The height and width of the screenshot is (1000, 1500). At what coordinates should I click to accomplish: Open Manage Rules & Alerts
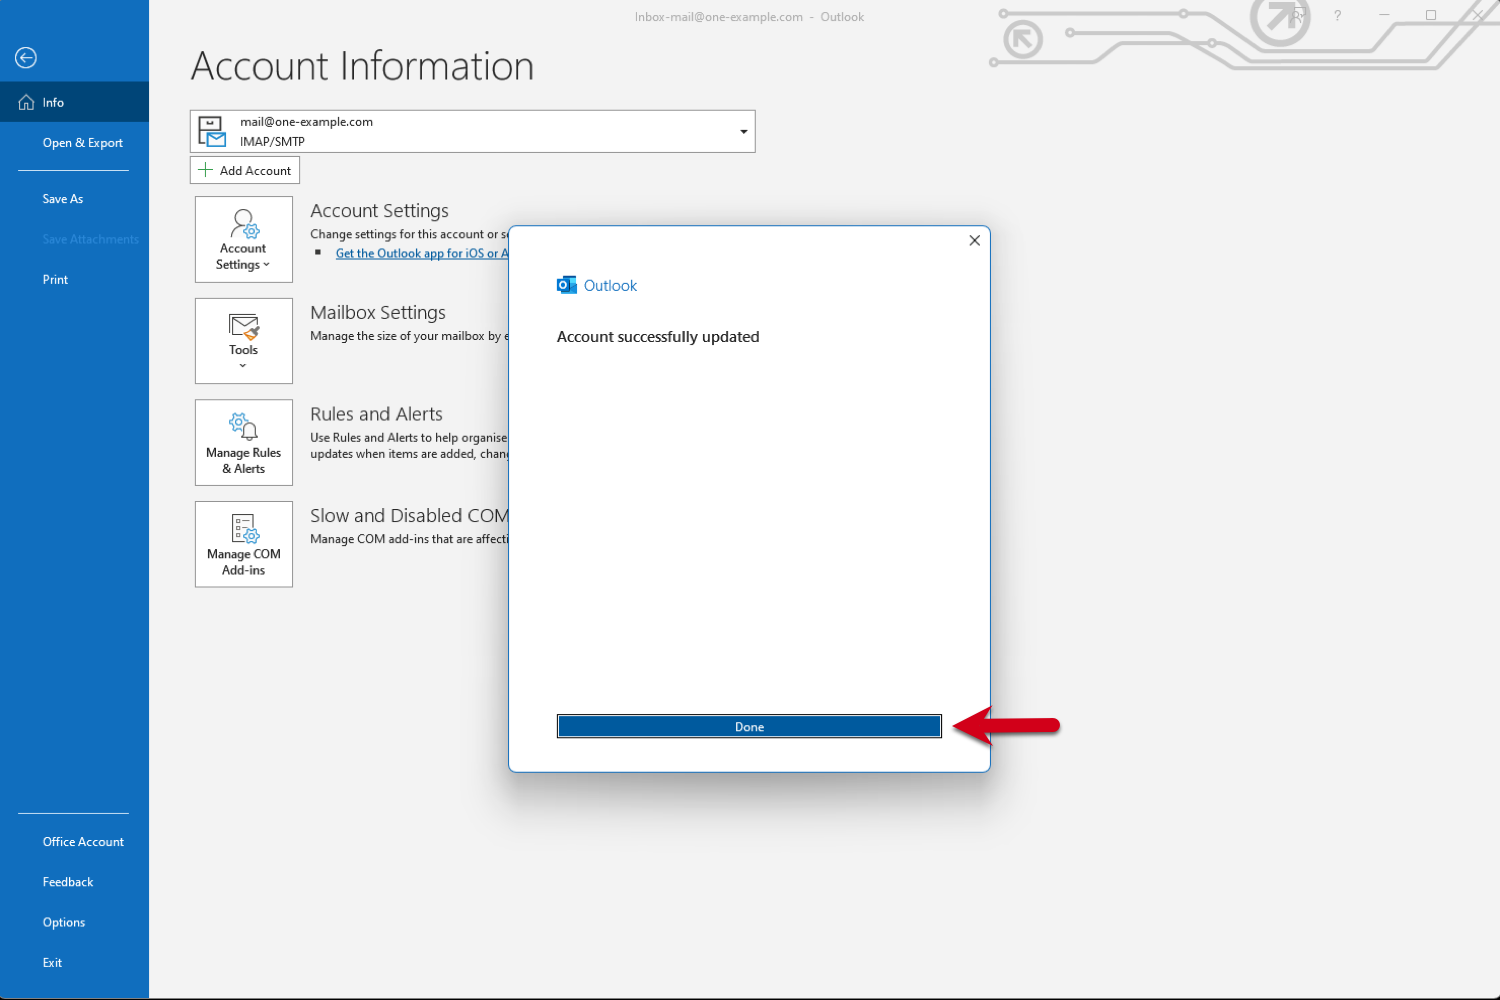(243, 425)
